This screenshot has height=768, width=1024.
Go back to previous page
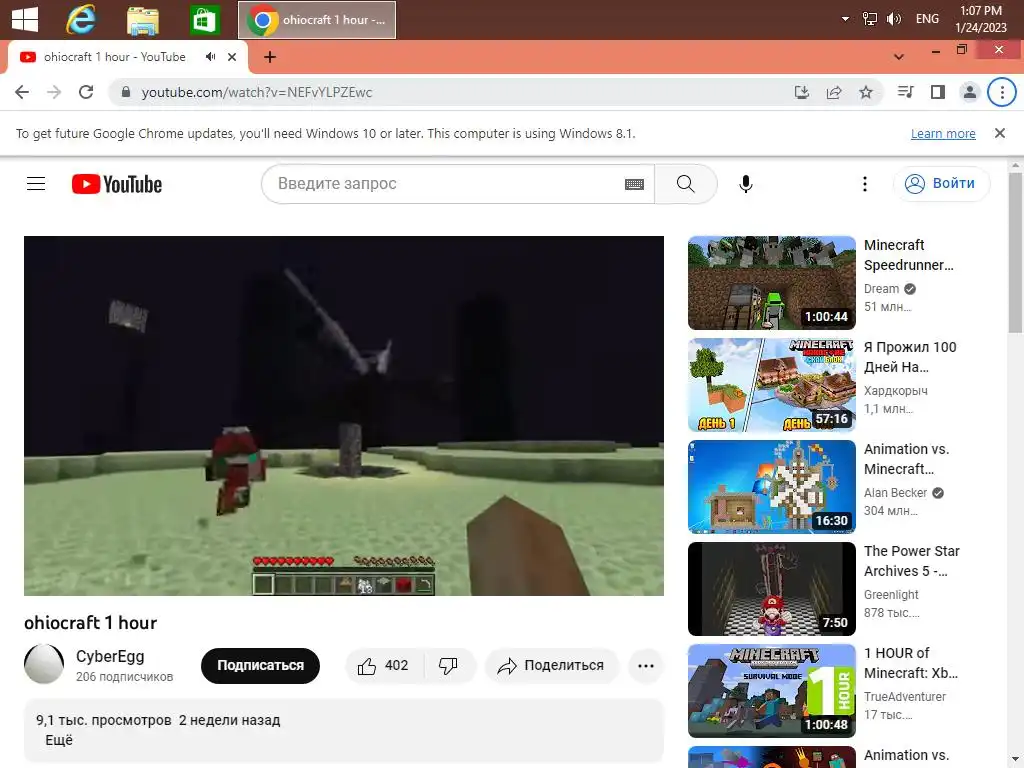[x=22, y=92]
